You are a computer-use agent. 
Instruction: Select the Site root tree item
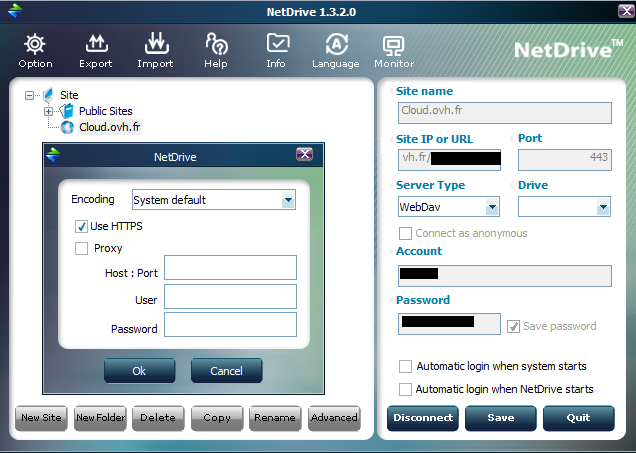69,95
